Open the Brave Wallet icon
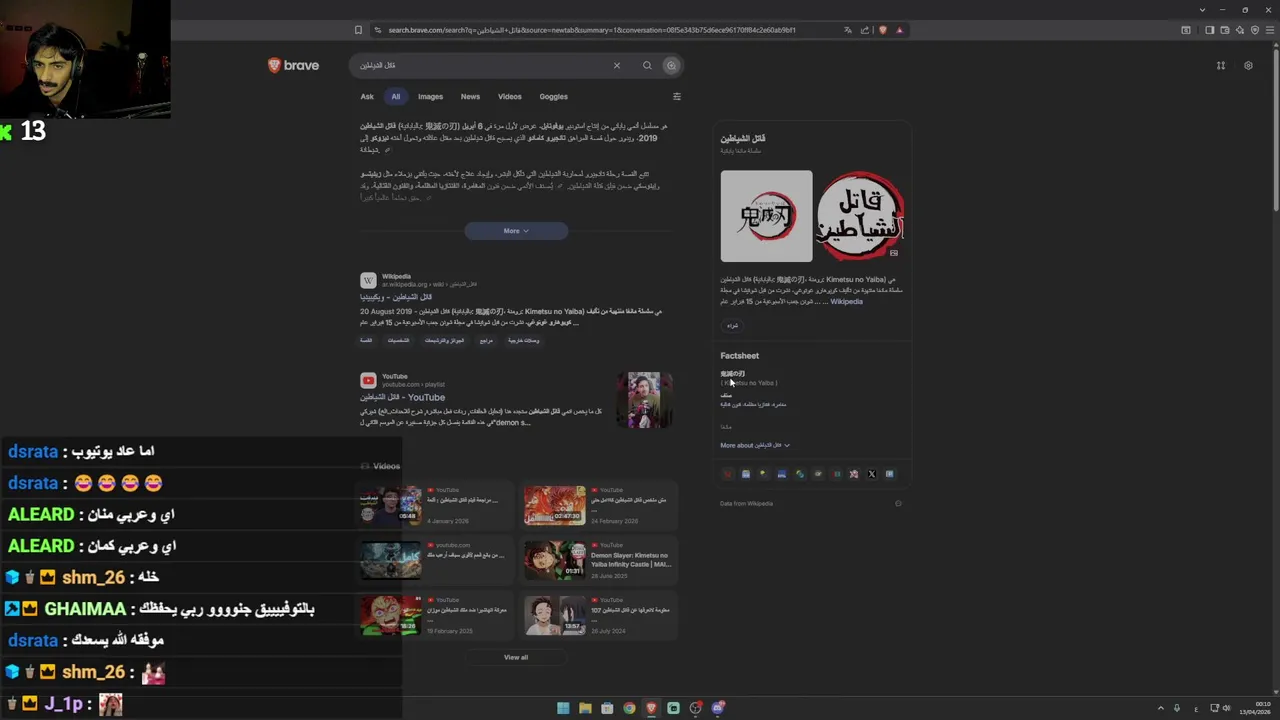 tap(1224, 30)
